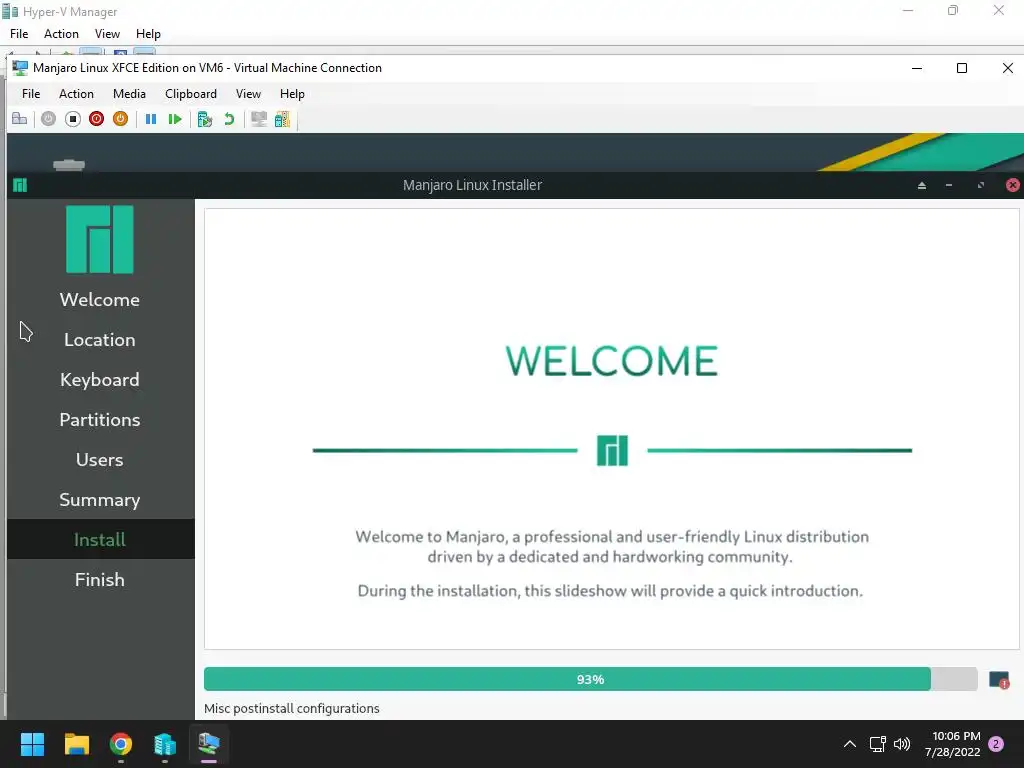Viewport: 1024px width, 768px height.
Task: Open File menu in Virtual Machine Connection
Action: click(x=31, y=94)
